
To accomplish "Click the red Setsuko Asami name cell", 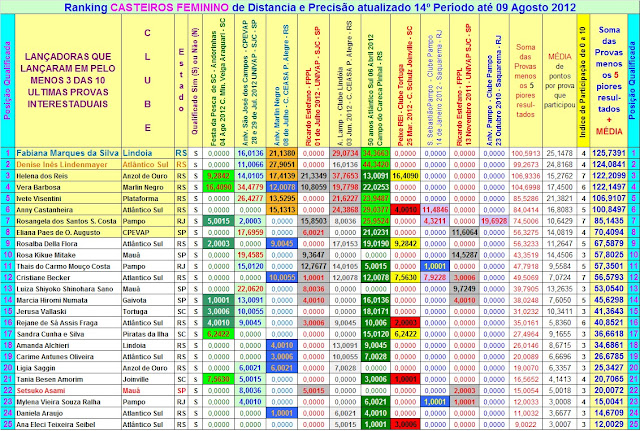I will [x=68, y=391].
